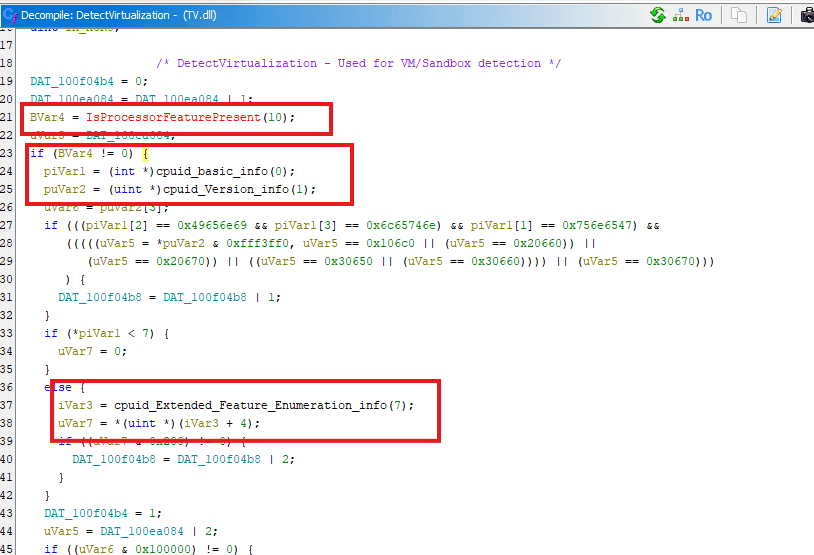Click the green Re-decompile refresh icon
Screen dimensions: 814x555
[x=658, y=15]
